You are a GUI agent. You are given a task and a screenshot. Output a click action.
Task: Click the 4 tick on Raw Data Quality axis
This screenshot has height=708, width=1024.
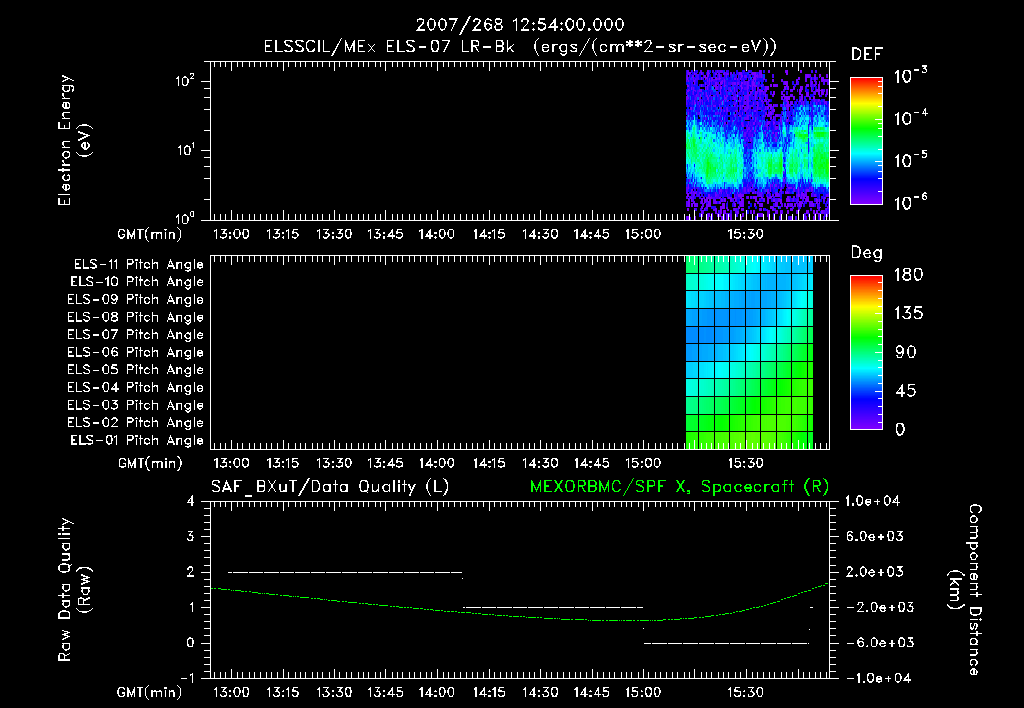(x=191, y=502)
